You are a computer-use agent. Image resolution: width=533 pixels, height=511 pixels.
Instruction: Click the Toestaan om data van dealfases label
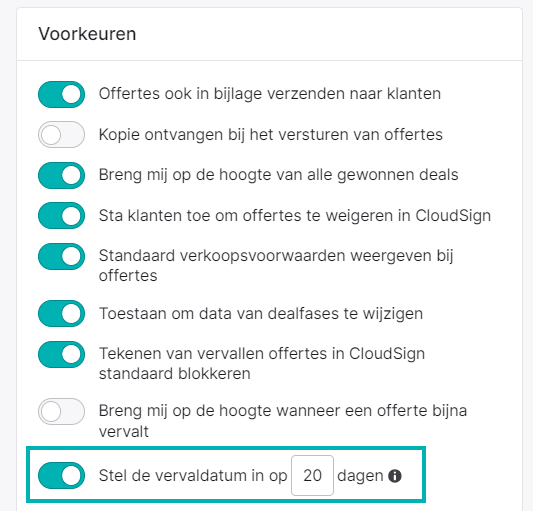point(261,313)
